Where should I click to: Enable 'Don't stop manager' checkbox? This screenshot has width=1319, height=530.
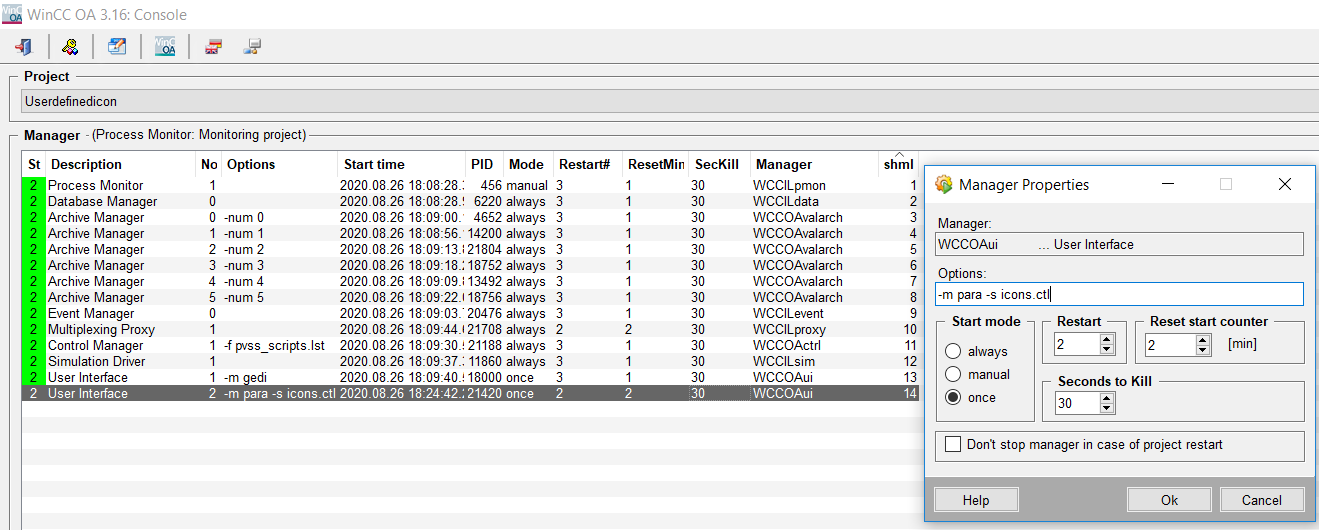(953, 445)
